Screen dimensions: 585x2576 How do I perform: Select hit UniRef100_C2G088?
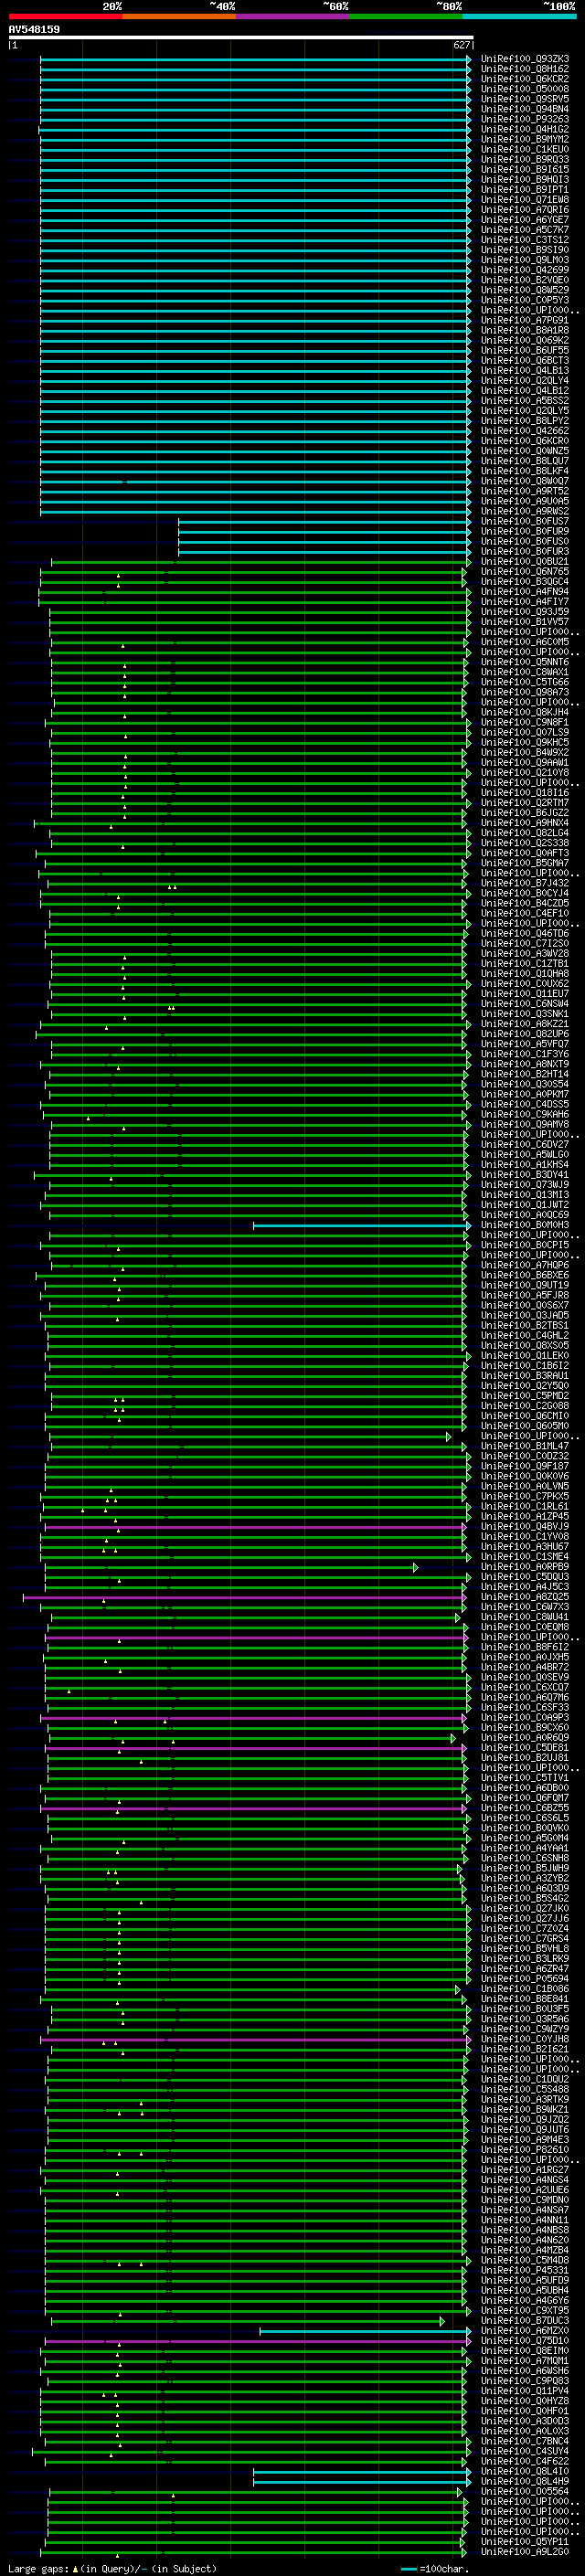[x=525, y=1405]
